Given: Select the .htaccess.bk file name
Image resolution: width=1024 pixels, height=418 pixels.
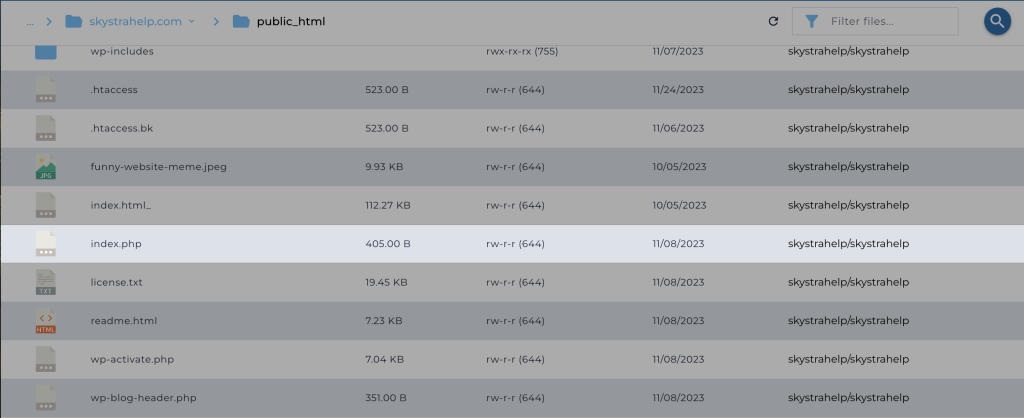Looking at the screenshot, I should [x=121, y=128].
